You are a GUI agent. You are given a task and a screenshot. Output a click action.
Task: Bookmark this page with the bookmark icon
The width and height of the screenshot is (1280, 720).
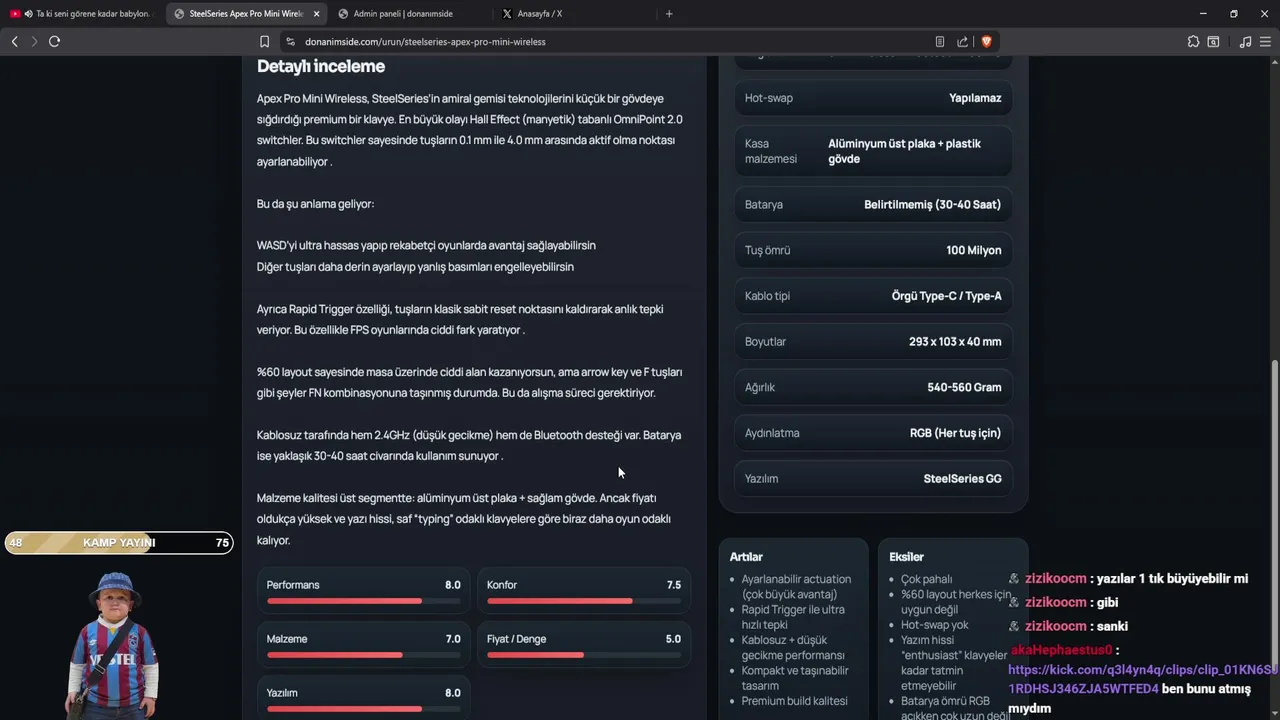pos(264,42)
